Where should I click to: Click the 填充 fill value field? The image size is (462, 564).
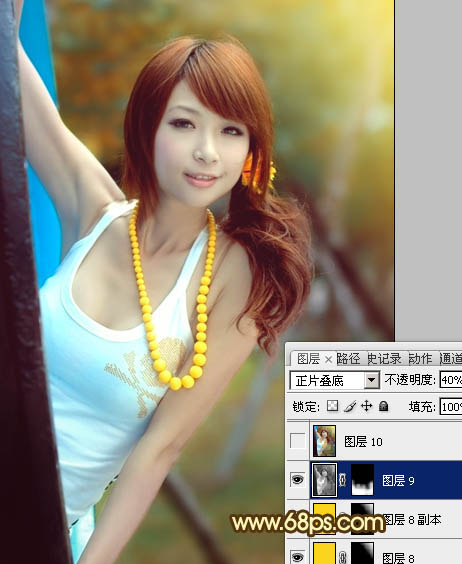click(x=451, y=407)
